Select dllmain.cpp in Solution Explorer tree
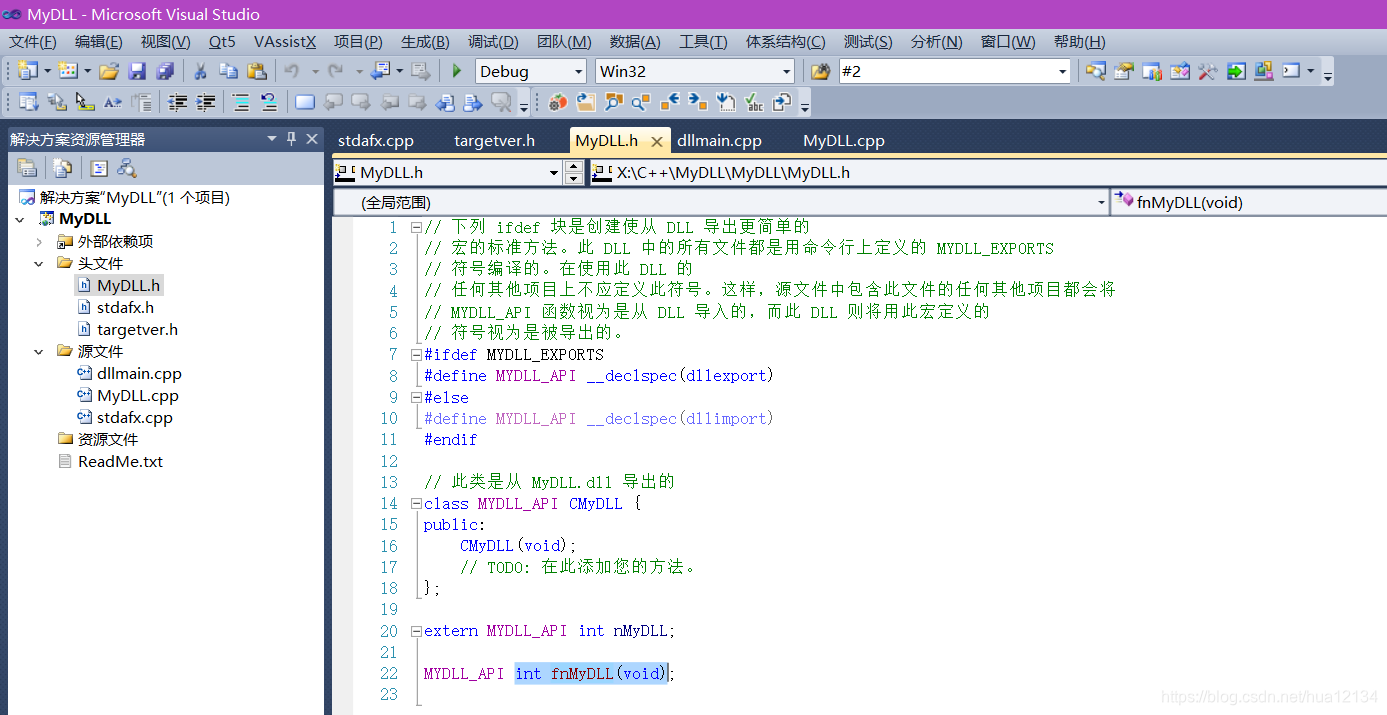This screenshot has width=1387, height=715. (x=139, y=373)
